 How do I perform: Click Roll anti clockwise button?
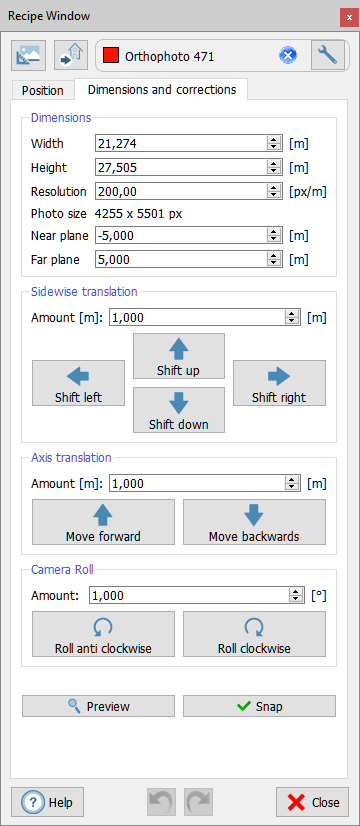[103, 634]
